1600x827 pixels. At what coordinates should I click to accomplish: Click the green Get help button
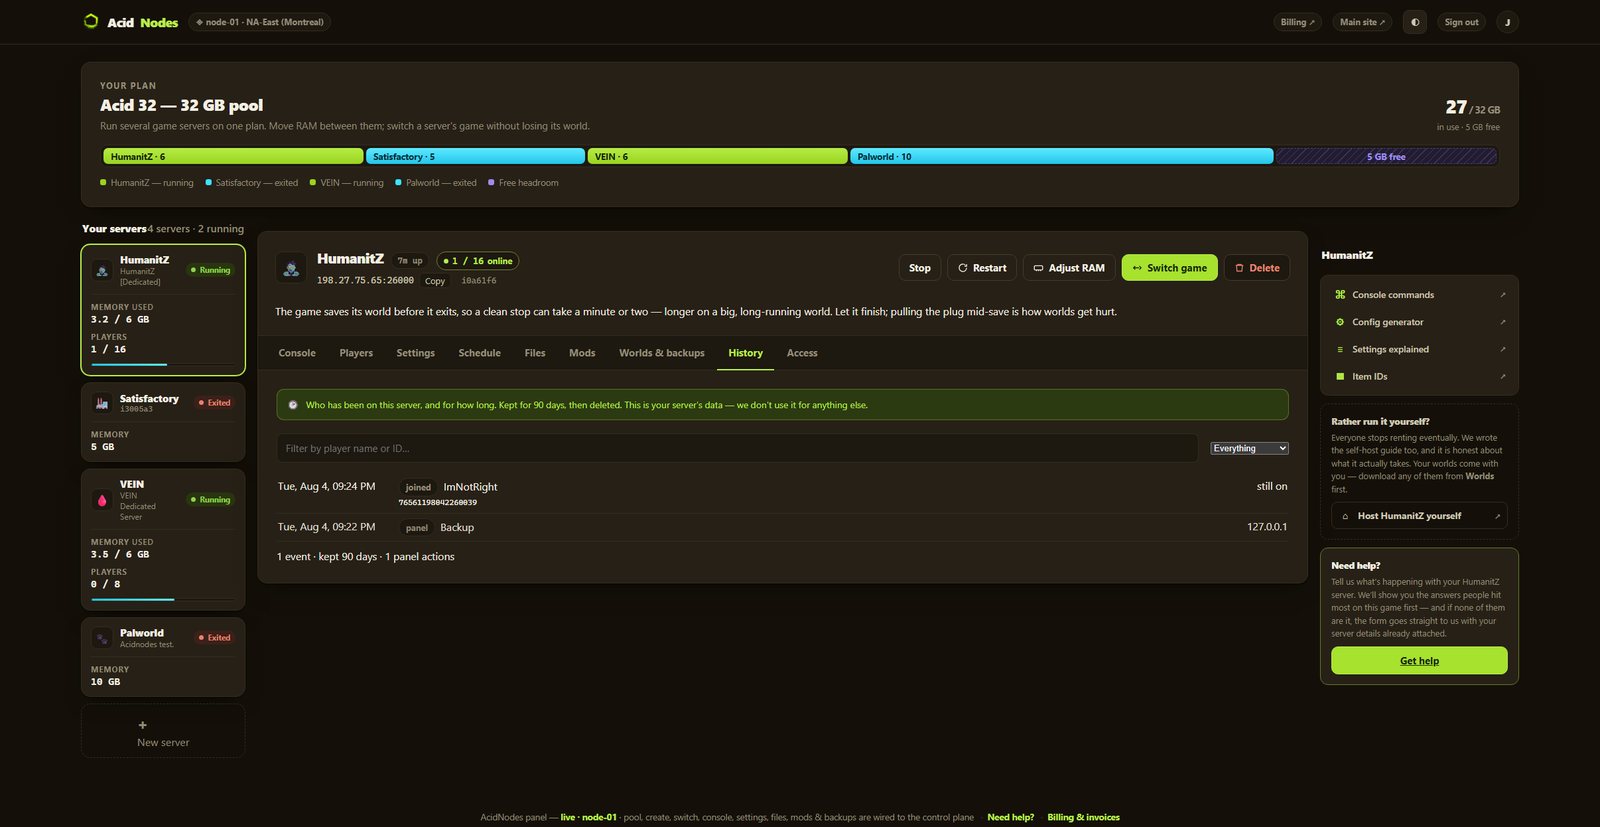pyautogui.click(x=1419, y=661)
